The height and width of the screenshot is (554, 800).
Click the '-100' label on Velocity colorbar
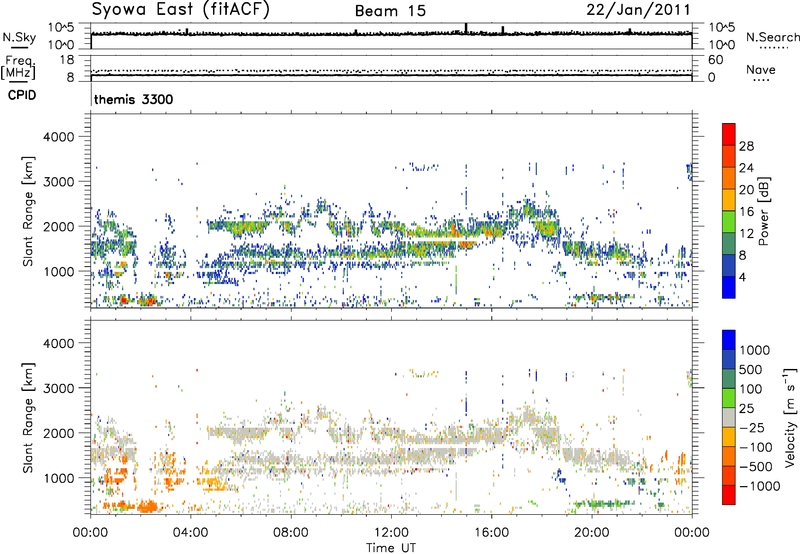tap(756, 447)
